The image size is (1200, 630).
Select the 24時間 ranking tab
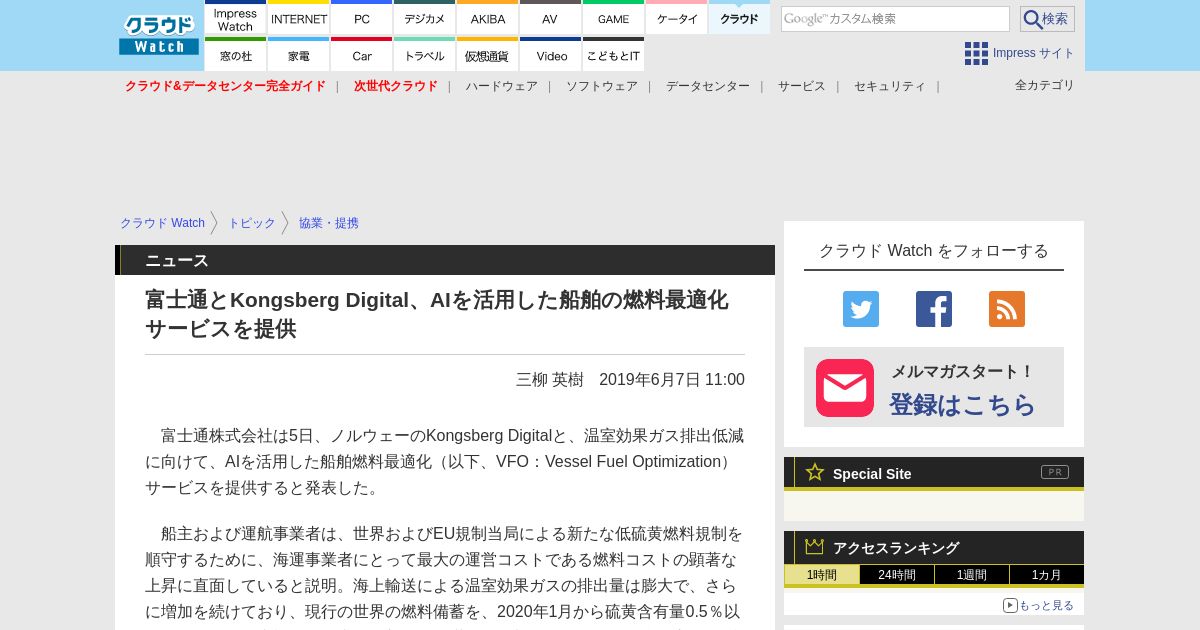click(897, 575)
